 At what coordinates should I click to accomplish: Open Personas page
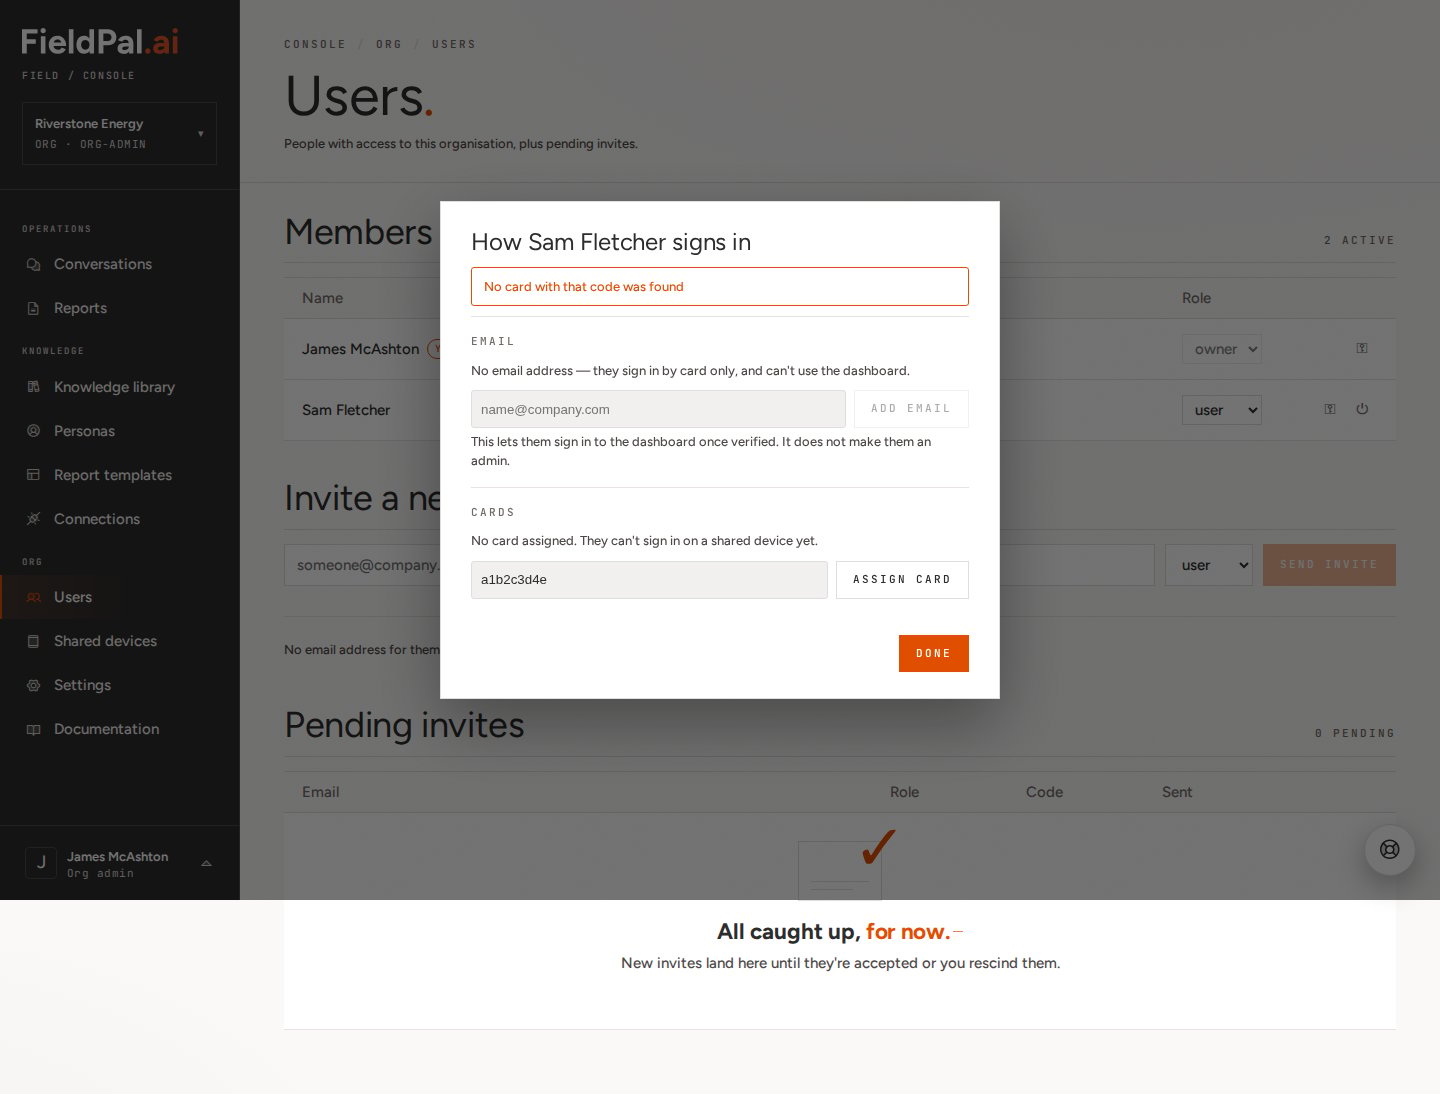[x=84, y=431]
